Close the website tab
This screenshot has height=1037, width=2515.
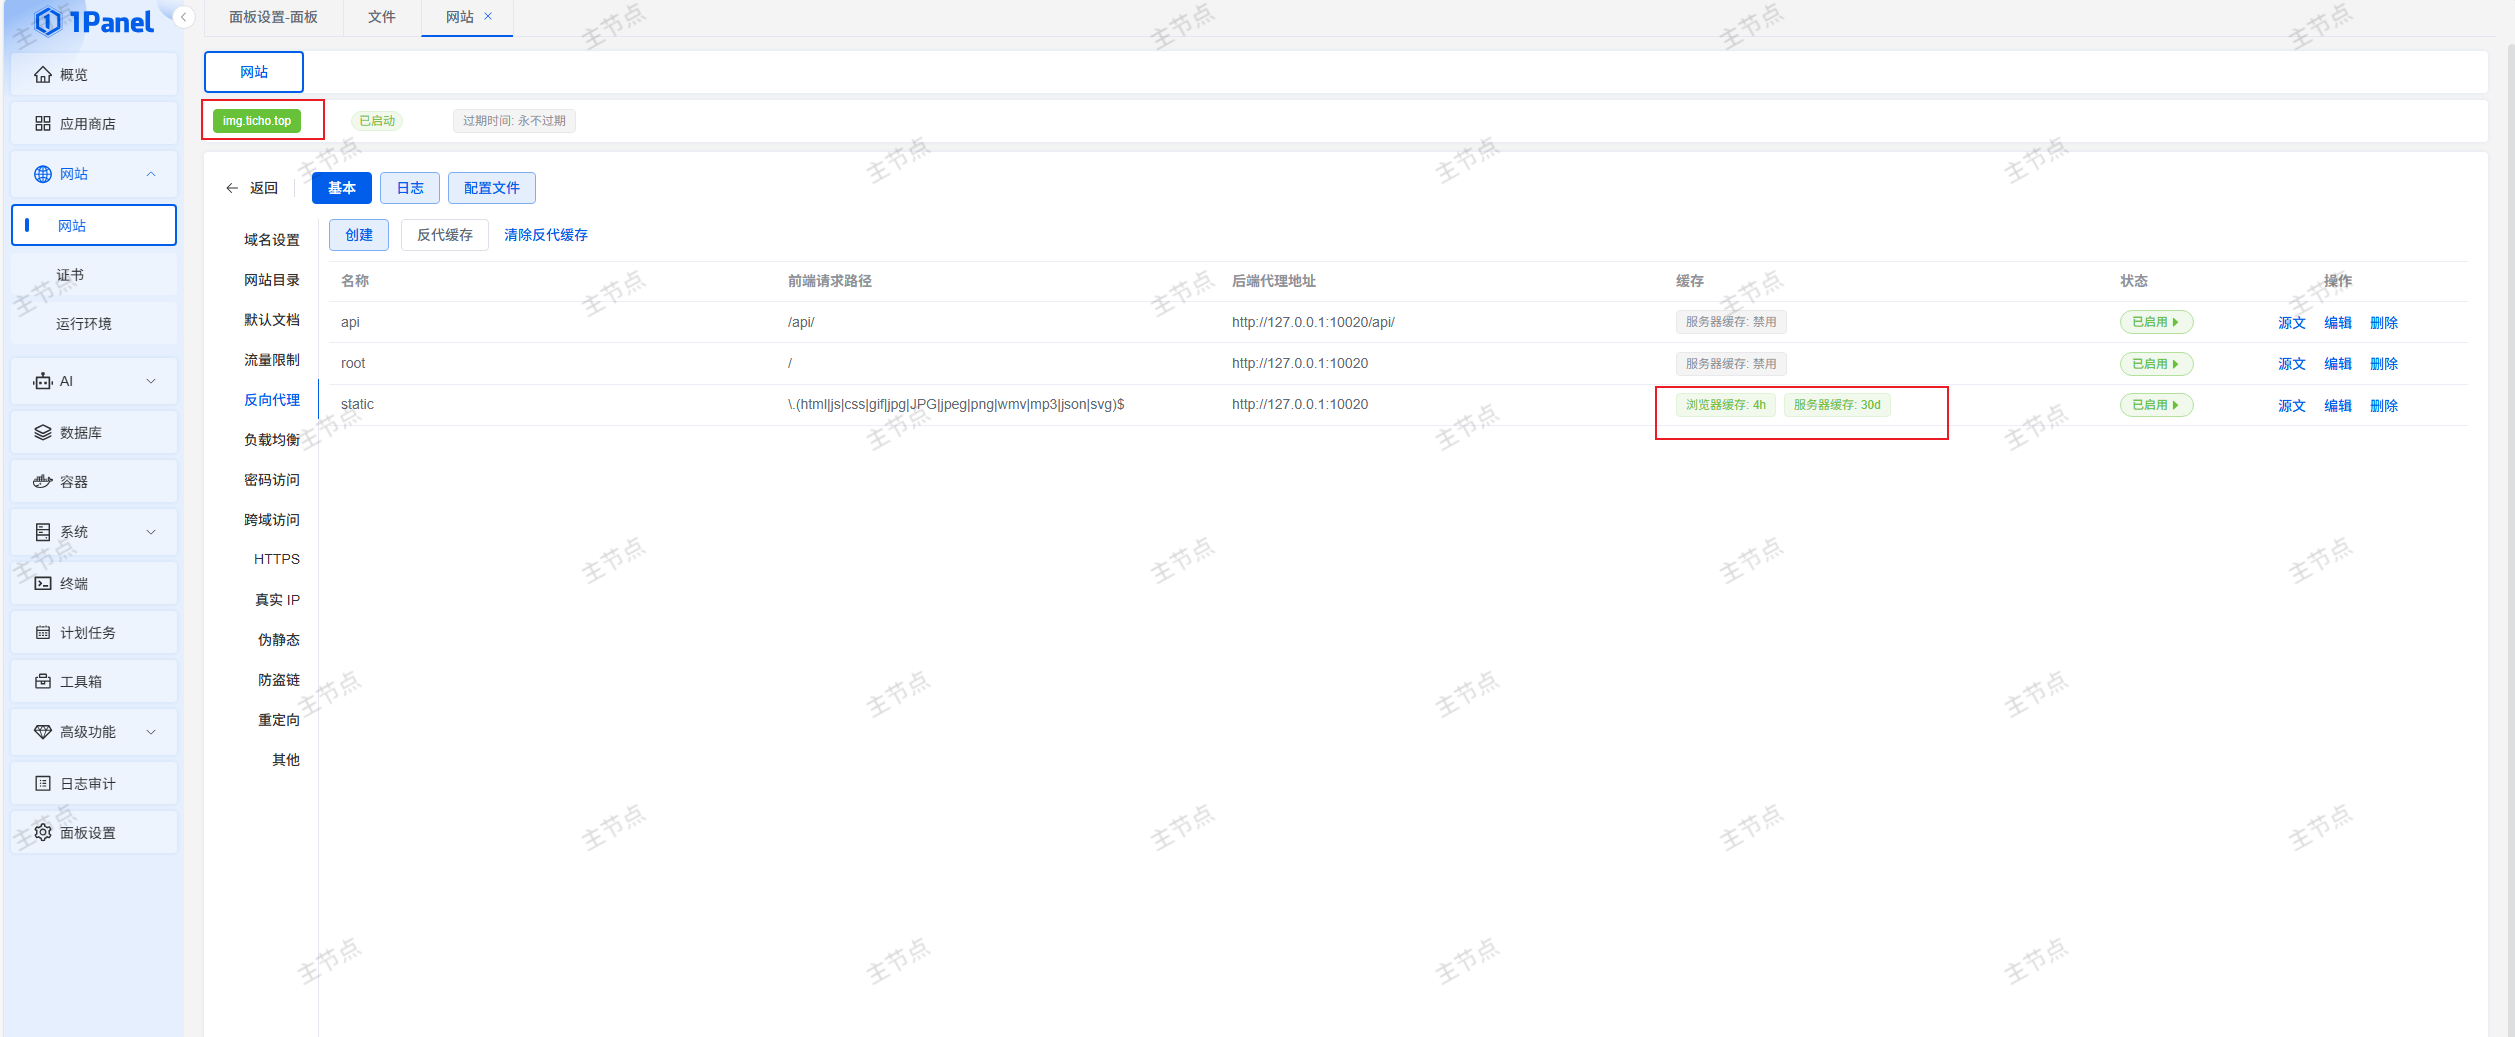point(488,16)
